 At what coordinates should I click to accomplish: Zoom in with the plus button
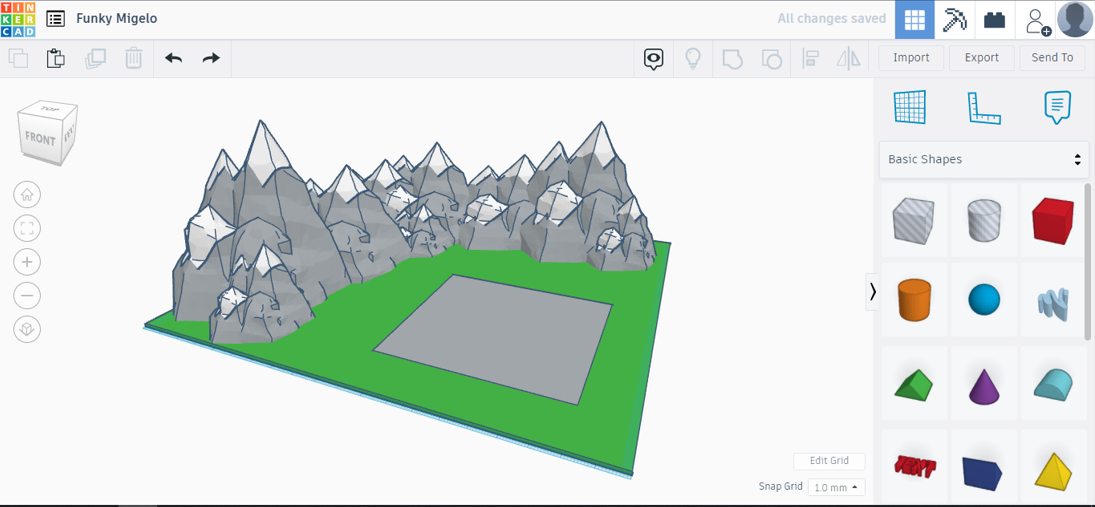(27, 262)
